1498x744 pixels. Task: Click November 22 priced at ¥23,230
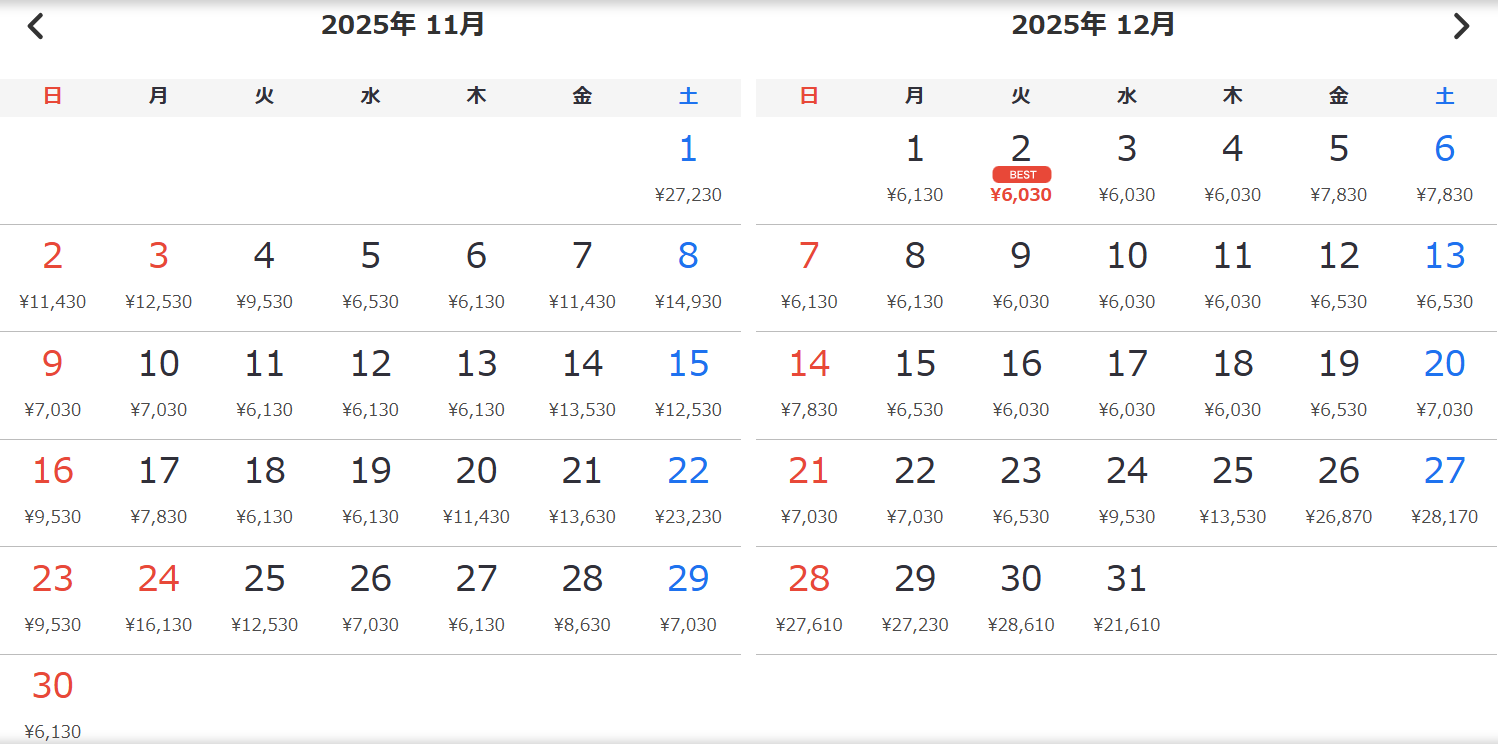point(688,491)
